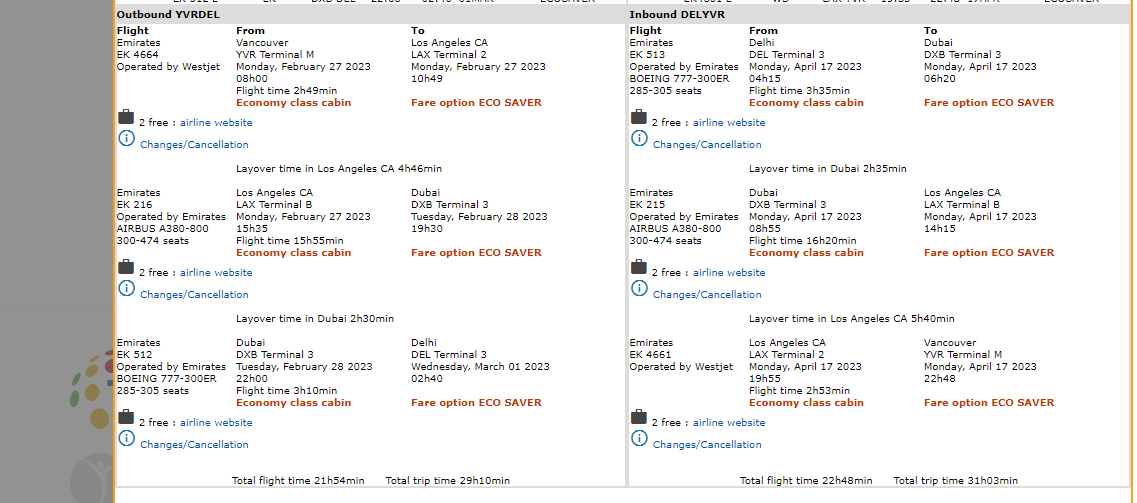View Changes/Cancellation for Vancouver-bound flight EK 4661

(x=707, y=445)
